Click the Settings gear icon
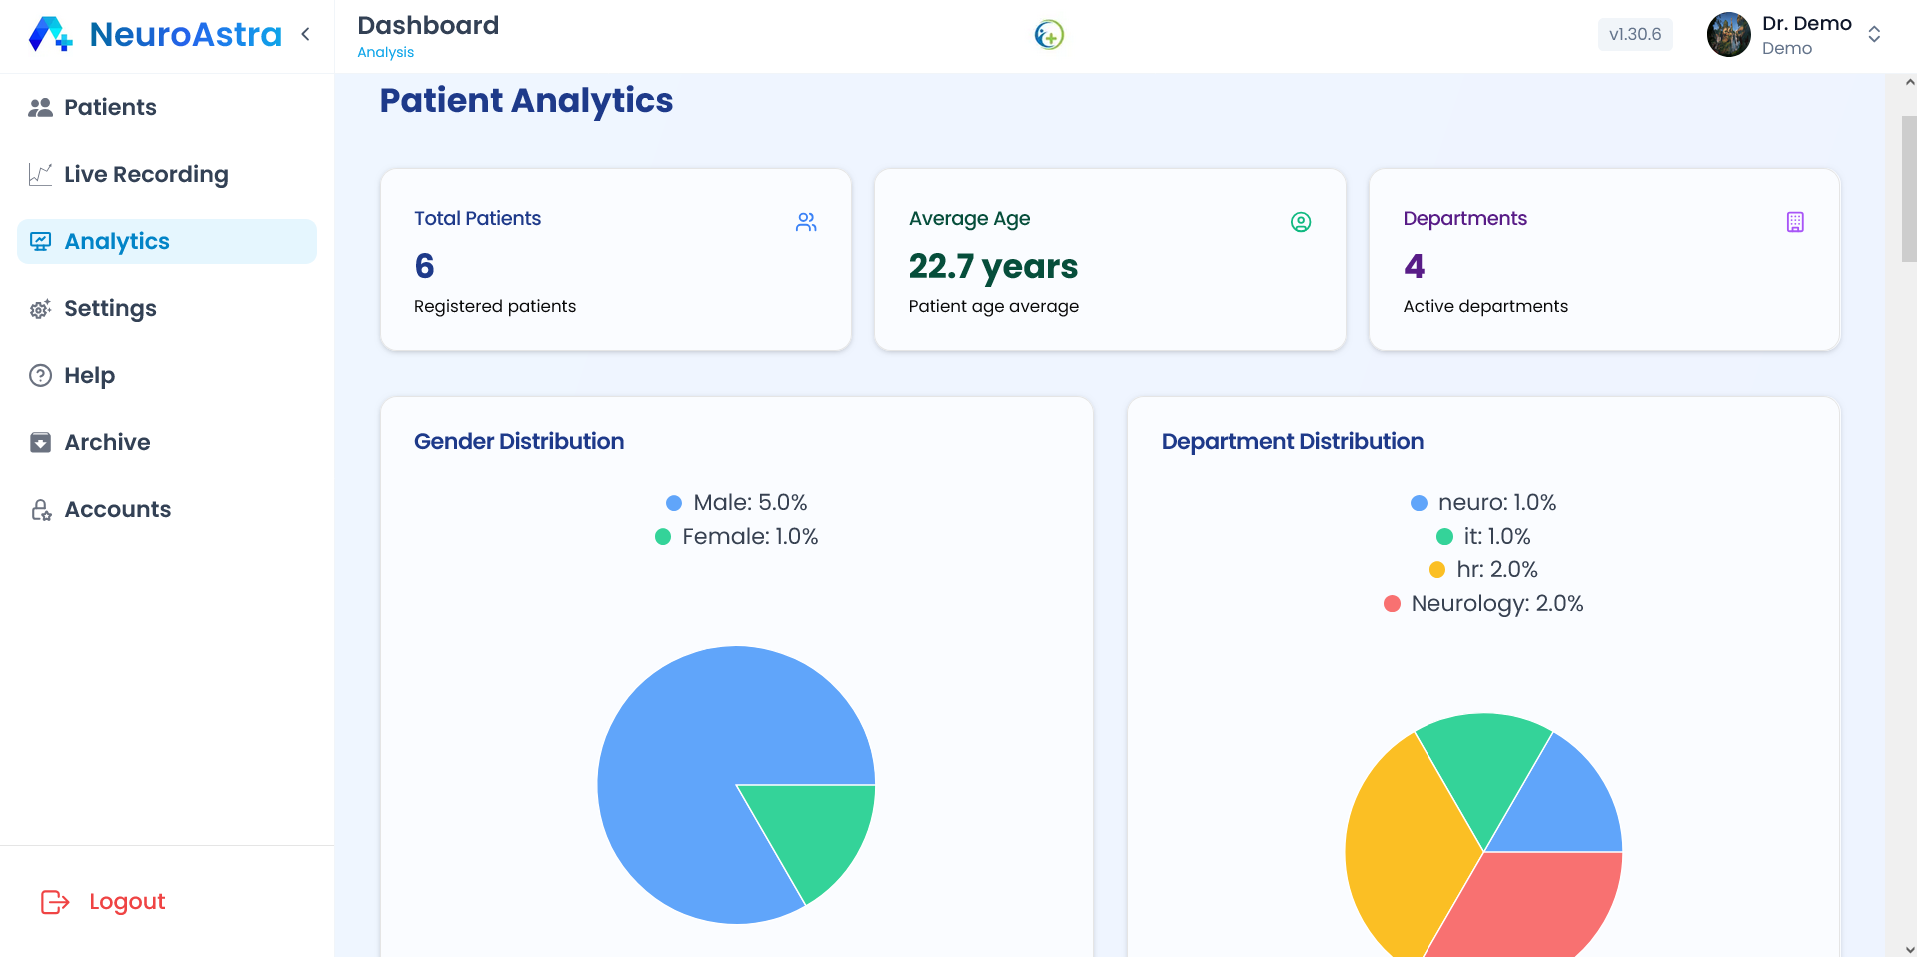The height and width of the screenshot is (957, 1918). (40, 309)
